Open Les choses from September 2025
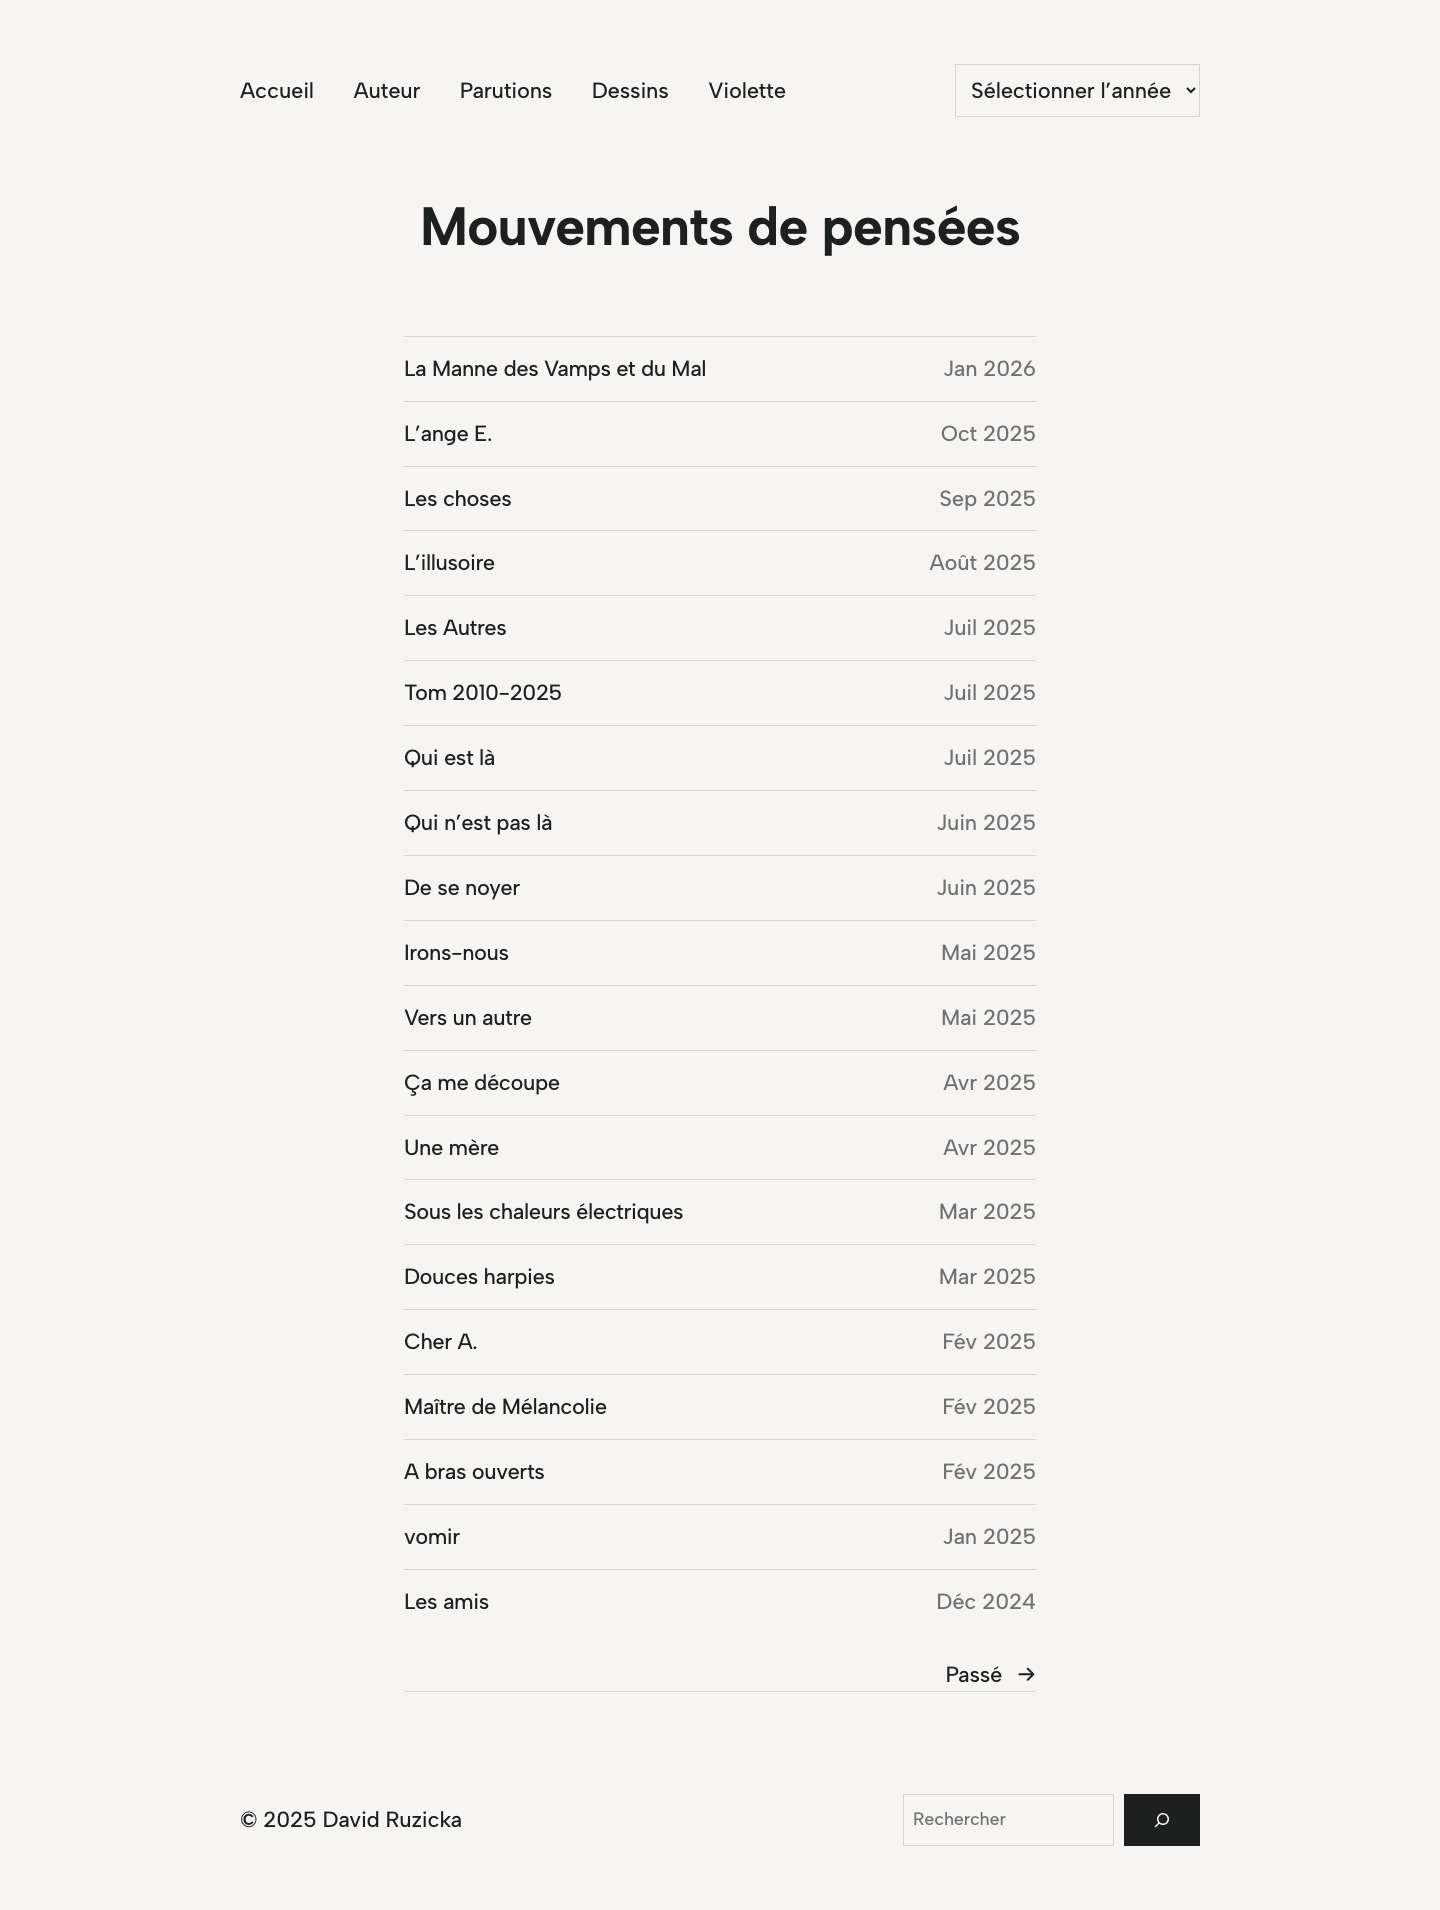The image size is (1440, 1910). 457,498
